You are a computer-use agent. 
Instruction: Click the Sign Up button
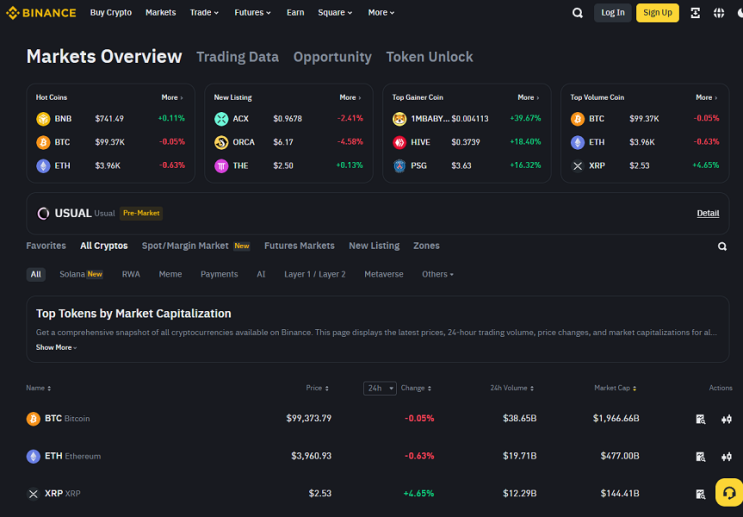657,13
